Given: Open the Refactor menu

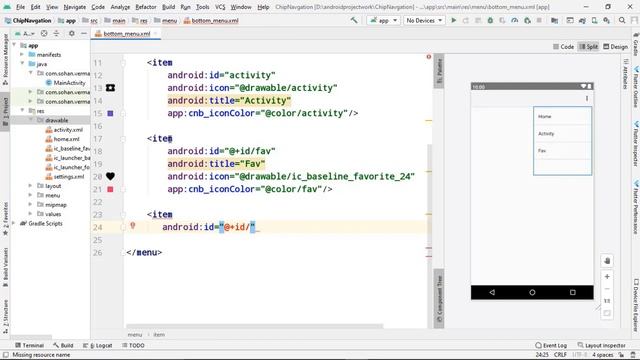Looking at the screenshot, I should click(146, 7).
